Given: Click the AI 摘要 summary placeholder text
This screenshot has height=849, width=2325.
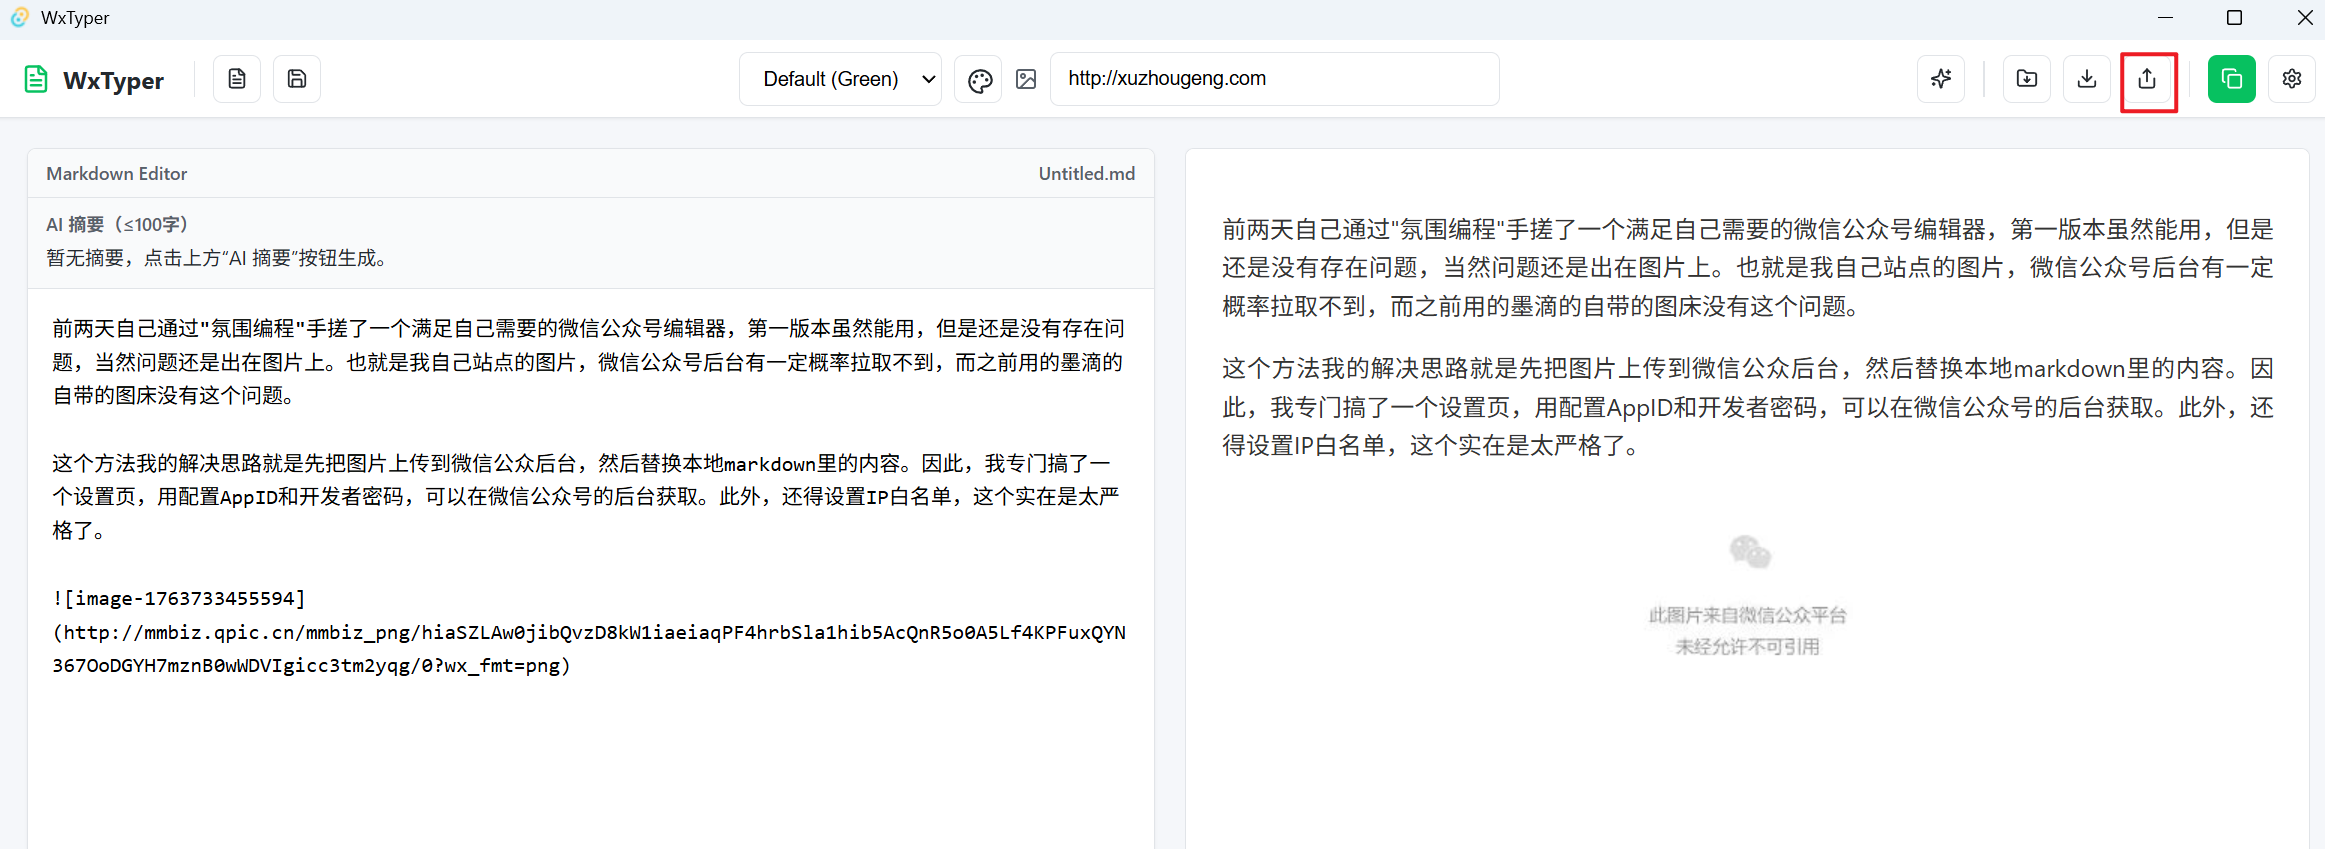Looking at the screenshot, I should (216, 258).
